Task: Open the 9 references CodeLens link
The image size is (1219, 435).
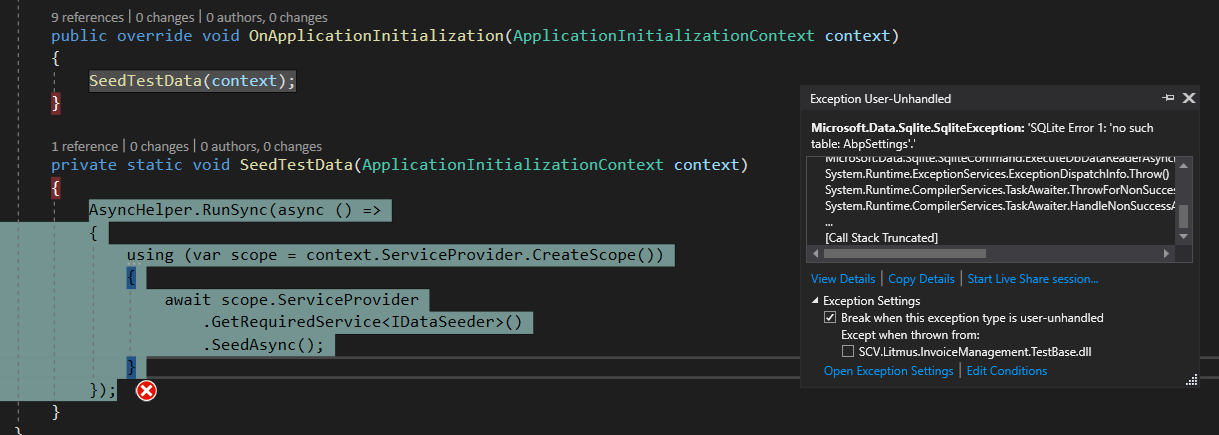Action: (x=88, y=17)
